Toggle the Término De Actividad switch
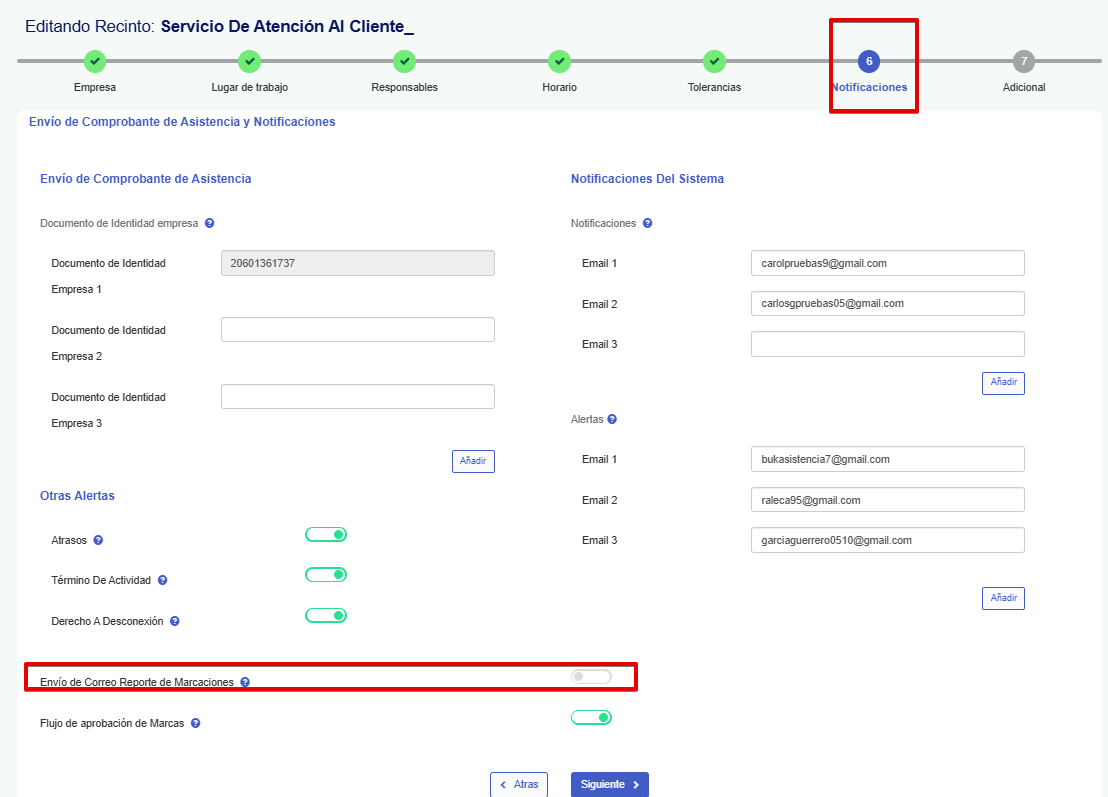Image resolution: width=1108 pixels, height=797 pixels. [x=326, y=575]
